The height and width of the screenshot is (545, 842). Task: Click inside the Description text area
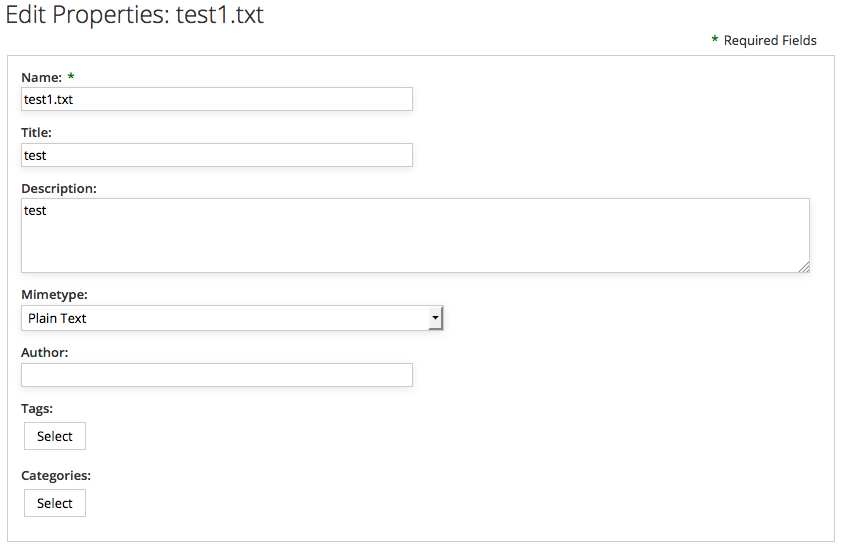[415, 235]
